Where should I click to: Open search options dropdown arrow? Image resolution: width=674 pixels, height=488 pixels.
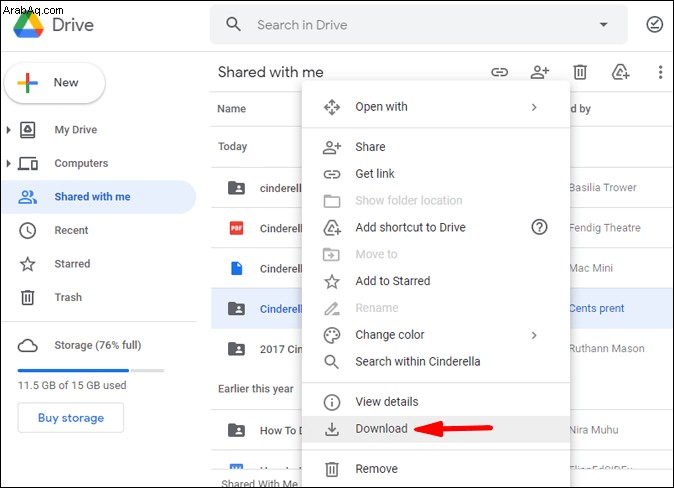click(x=604, y=25)
